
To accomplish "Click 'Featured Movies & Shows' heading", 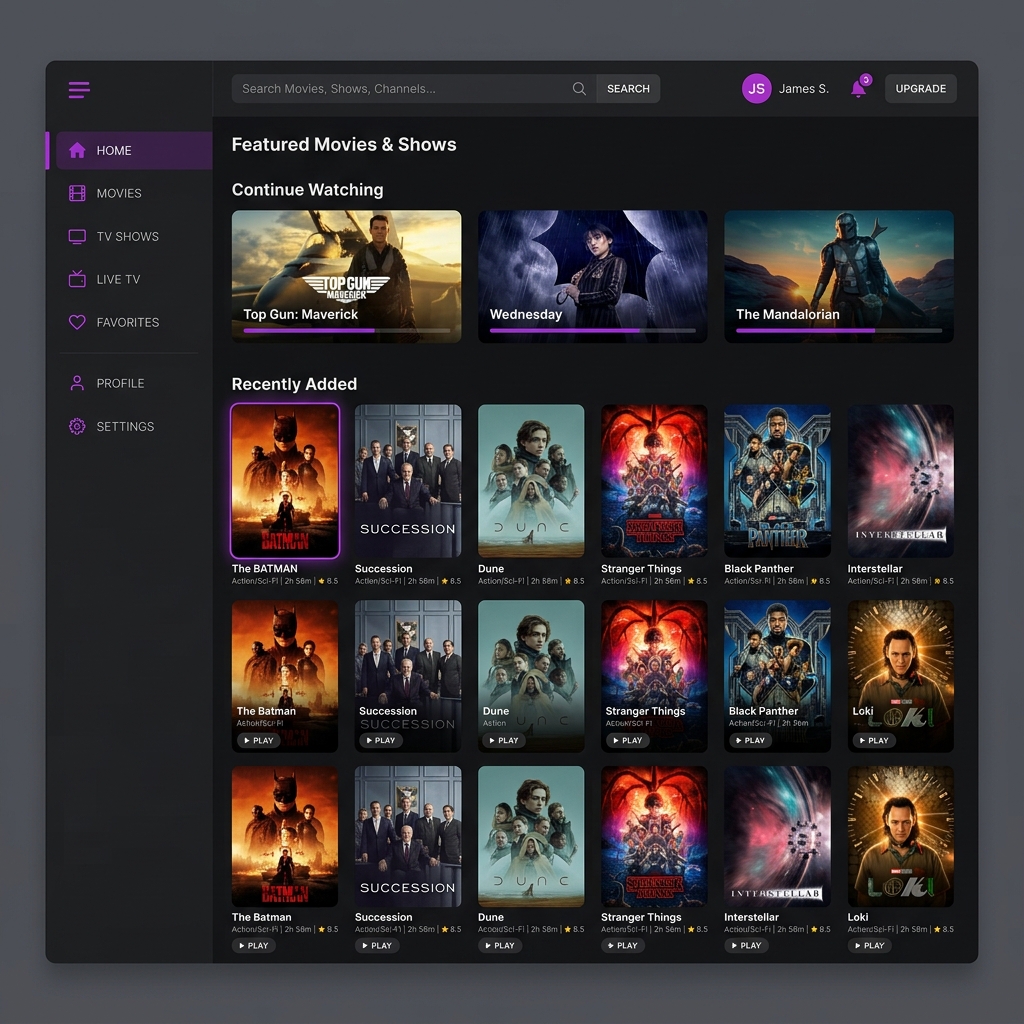I will pos(344,144).
